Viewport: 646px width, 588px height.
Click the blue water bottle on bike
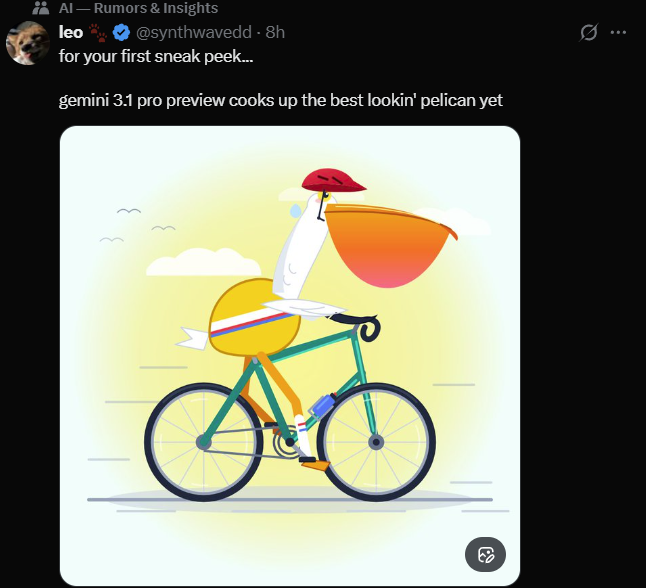click(x=322, y=405)
